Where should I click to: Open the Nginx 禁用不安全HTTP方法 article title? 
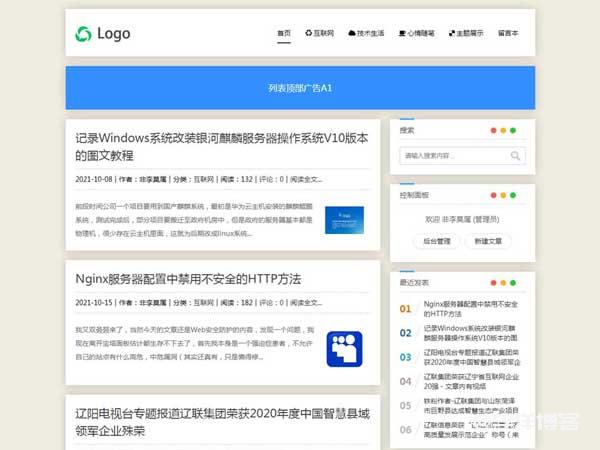click(188, 278)
